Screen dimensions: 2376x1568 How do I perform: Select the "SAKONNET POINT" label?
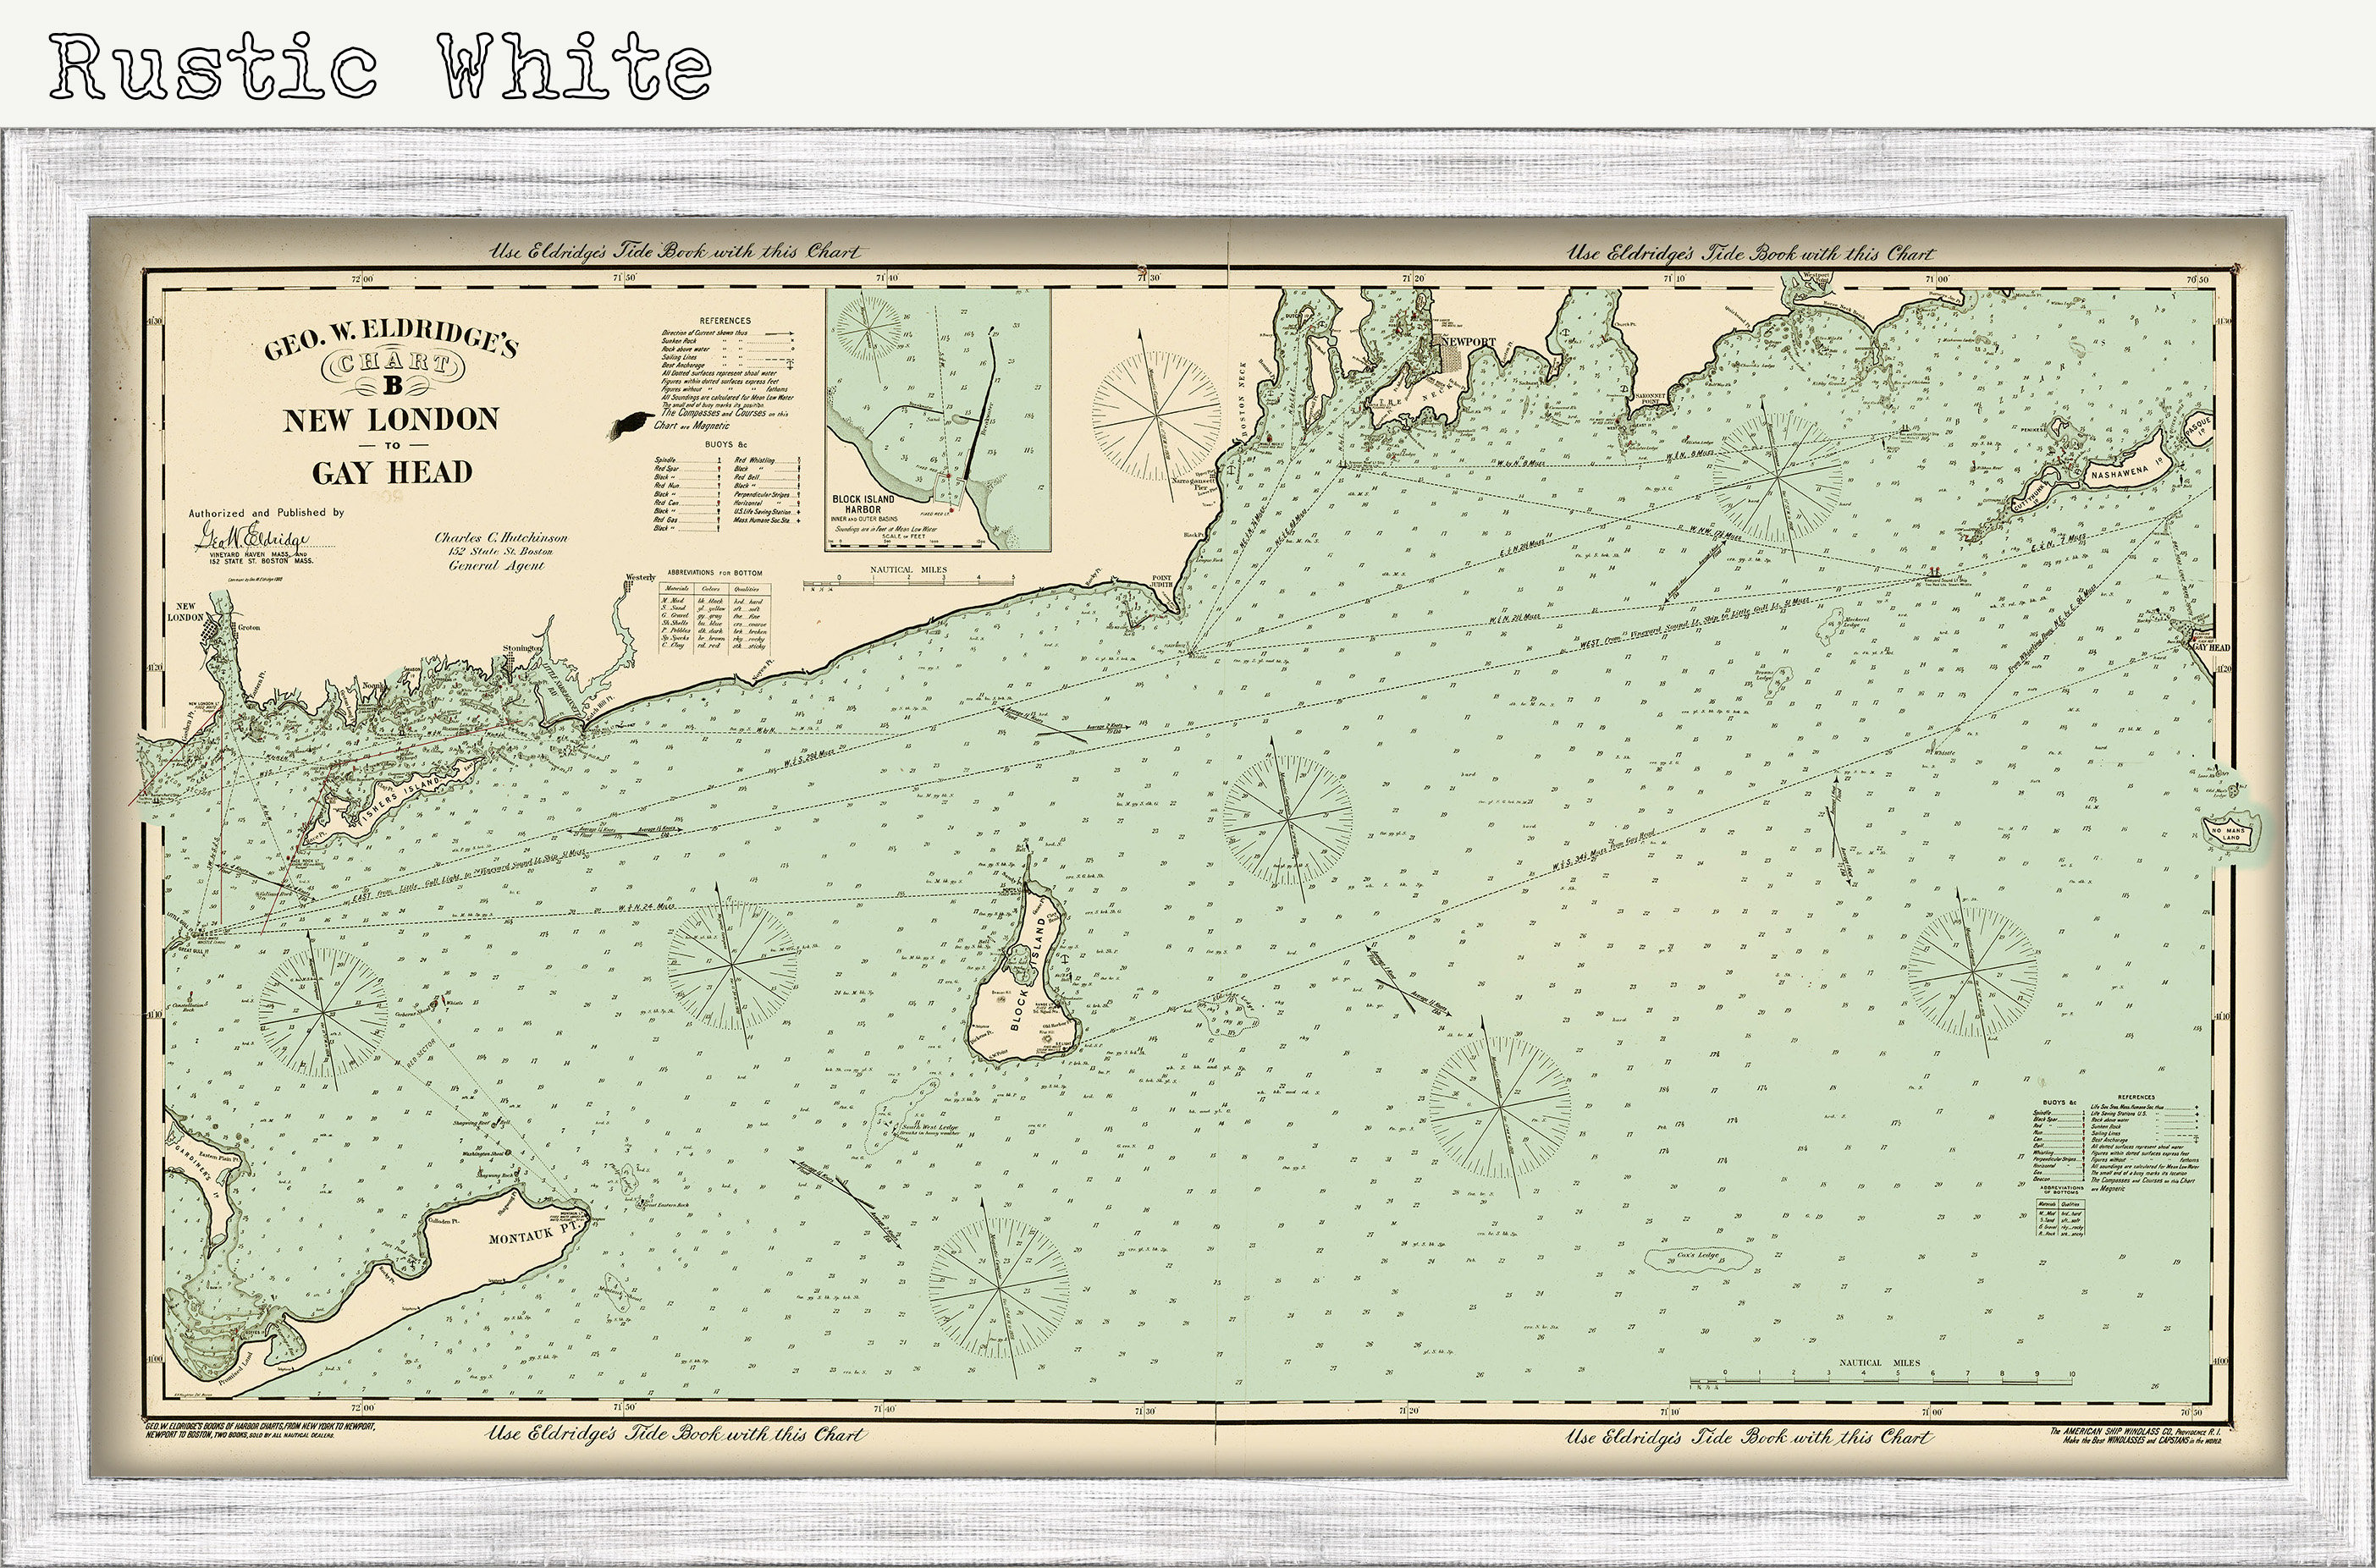coord(1649,398)
